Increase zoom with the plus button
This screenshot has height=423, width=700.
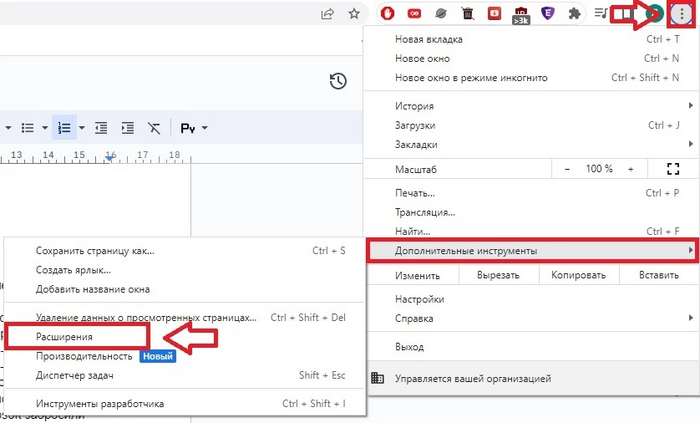[631, 169]
